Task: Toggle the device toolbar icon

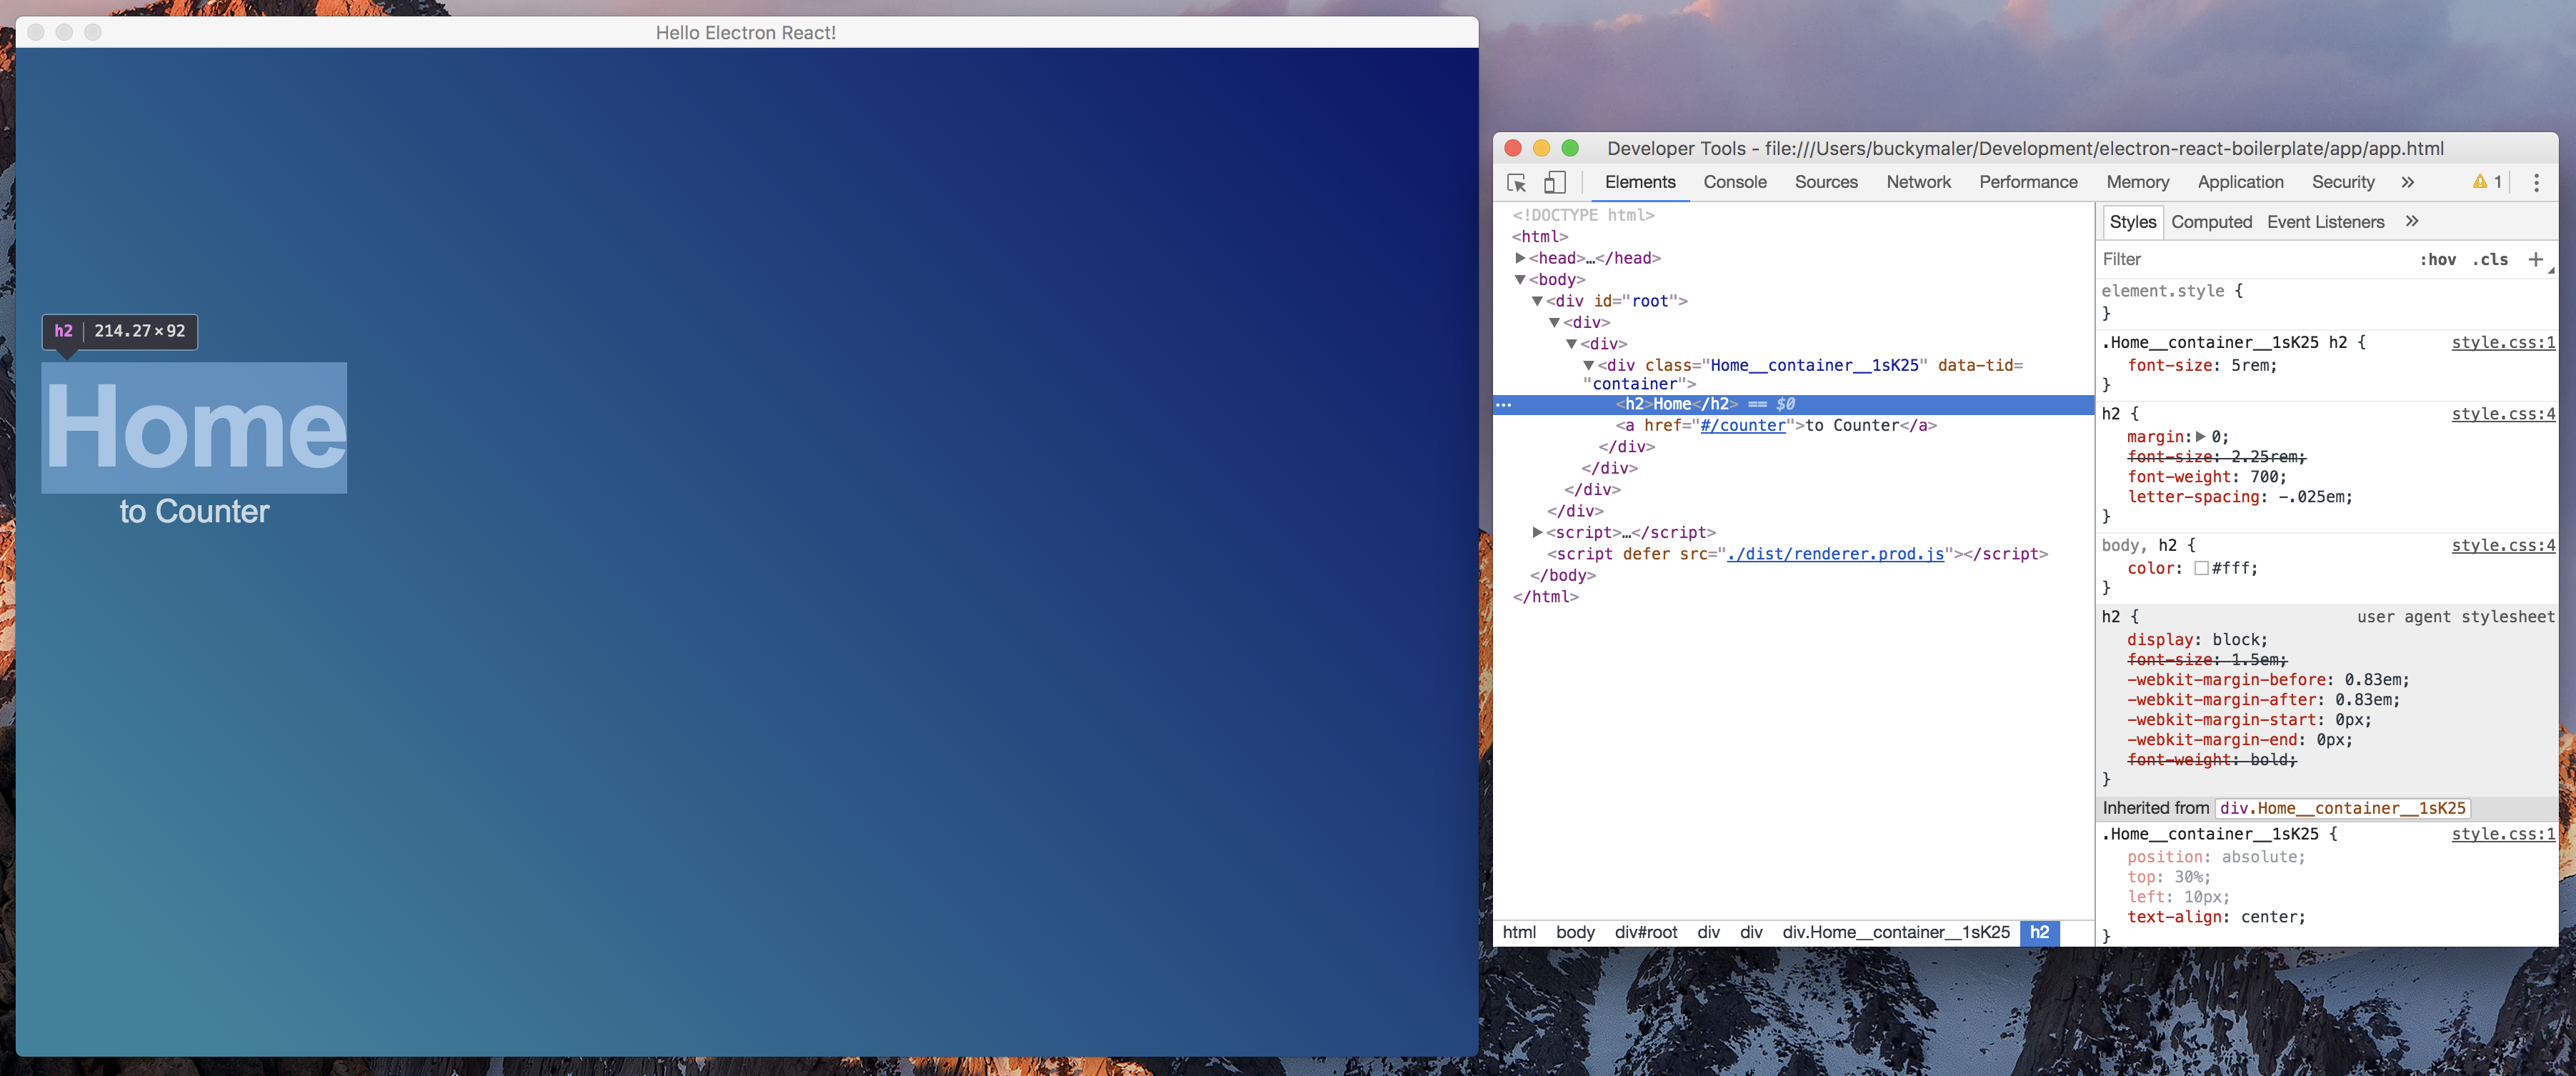Action: click(1554, 182)
